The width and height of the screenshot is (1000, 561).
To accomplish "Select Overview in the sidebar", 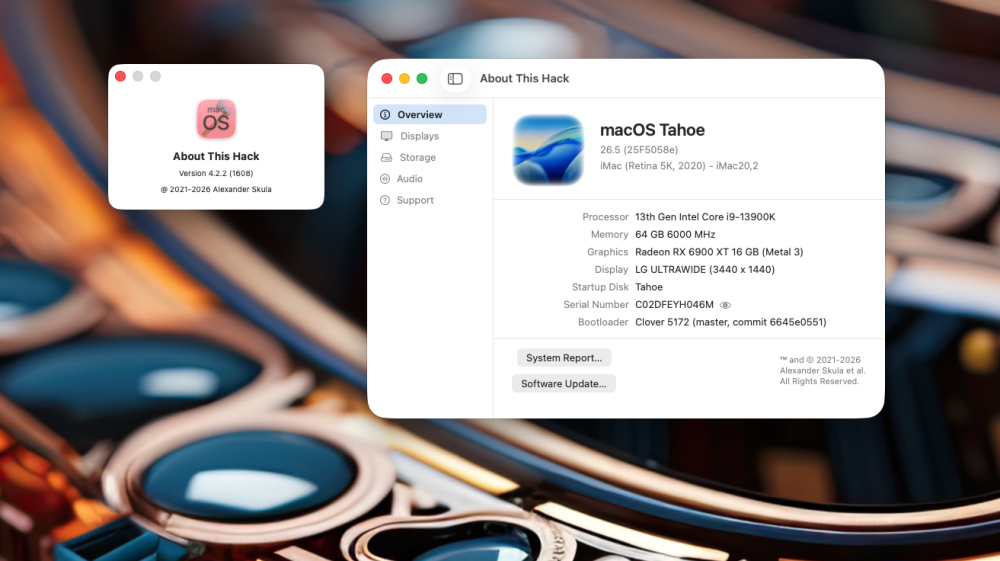I will click(430, 115).
